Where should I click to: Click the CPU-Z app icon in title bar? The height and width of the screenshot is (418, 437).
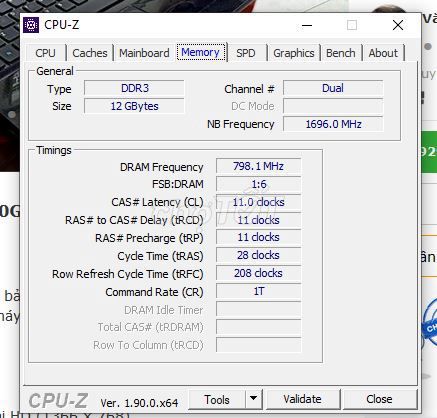click(31, 25)
